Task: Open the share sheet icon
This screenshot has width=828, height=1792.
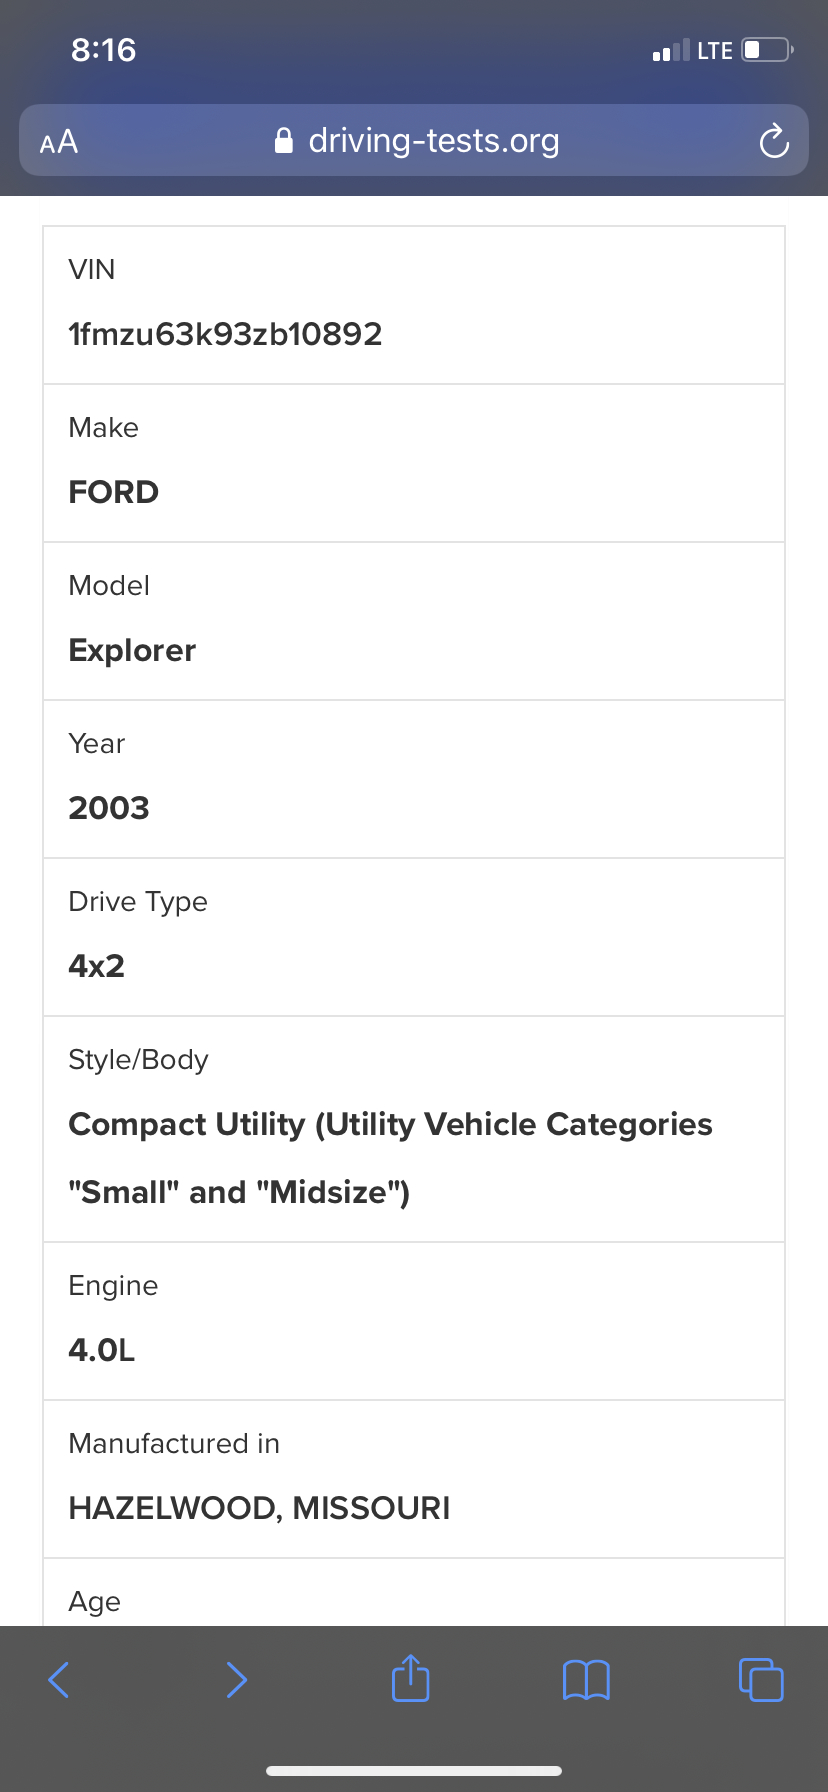Action: 410,1678
